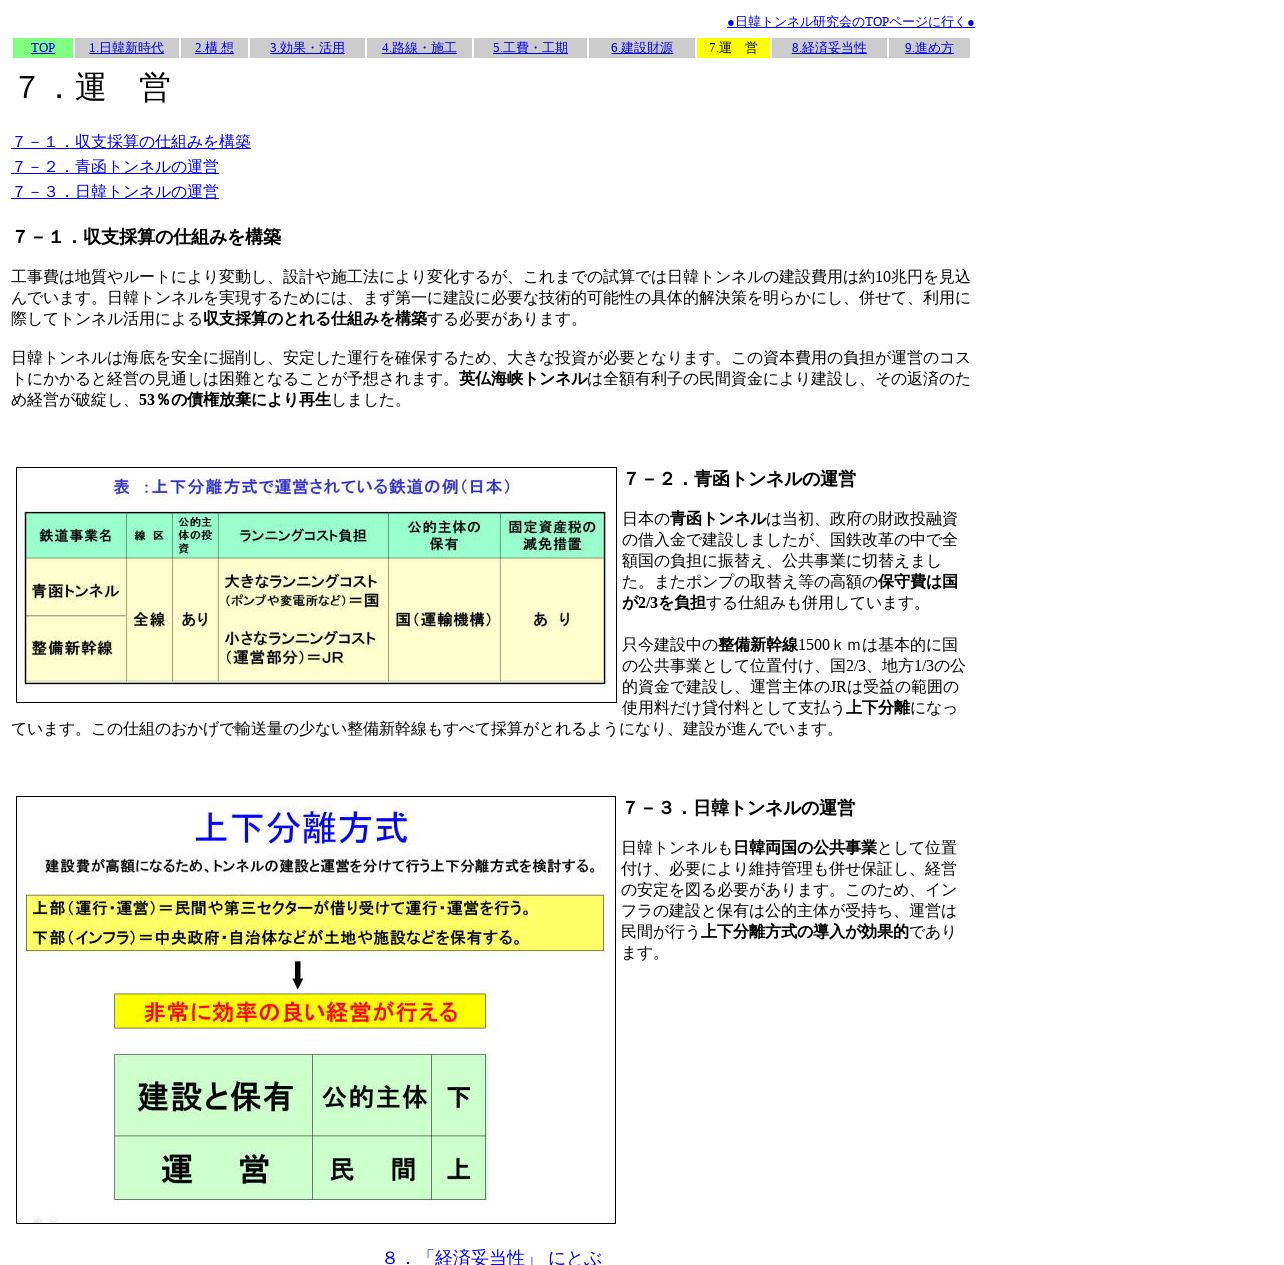Click the 建設と保有 cell in the diagram

click(x=214, y=1096)
